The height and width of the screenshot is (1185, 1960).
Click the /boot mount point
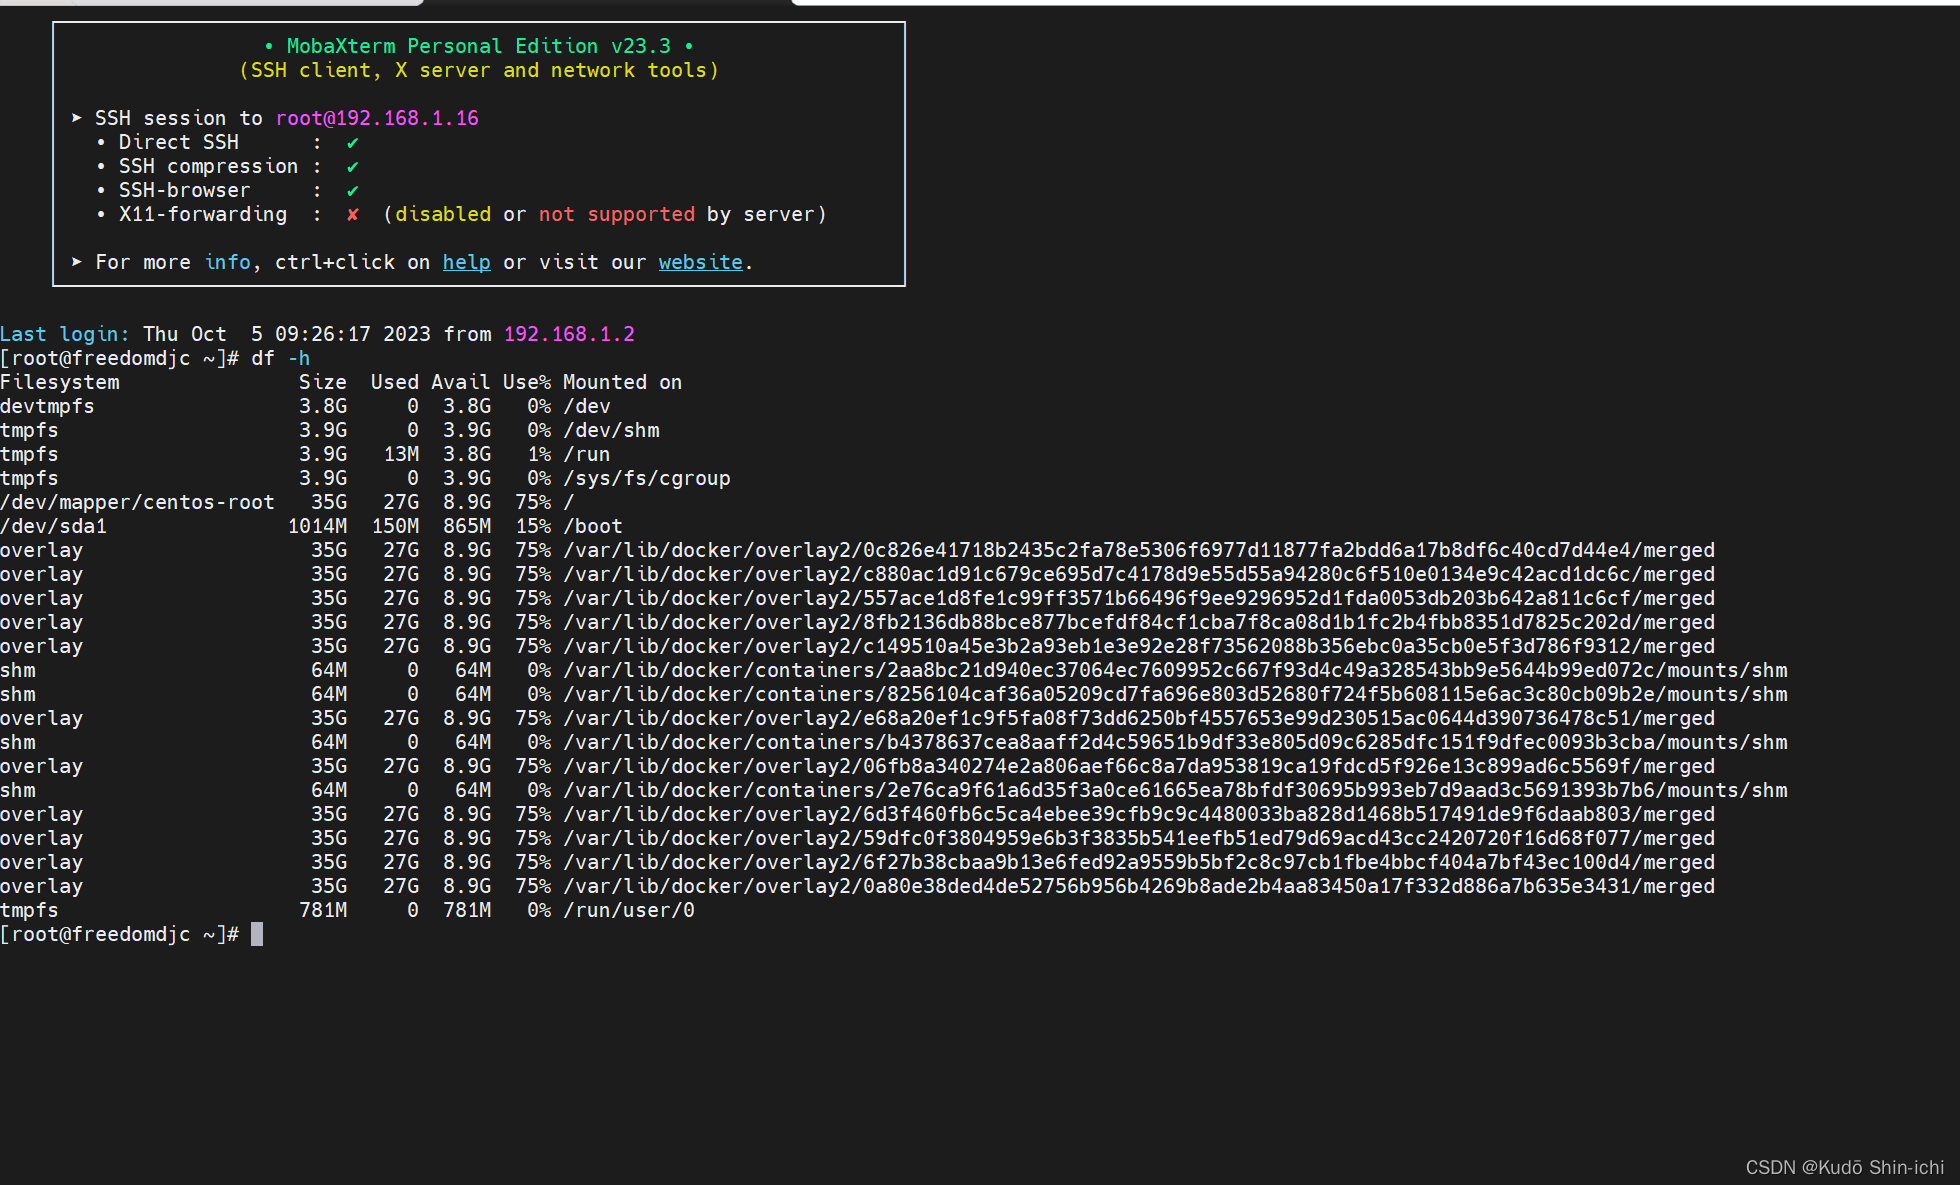(593, 526)
